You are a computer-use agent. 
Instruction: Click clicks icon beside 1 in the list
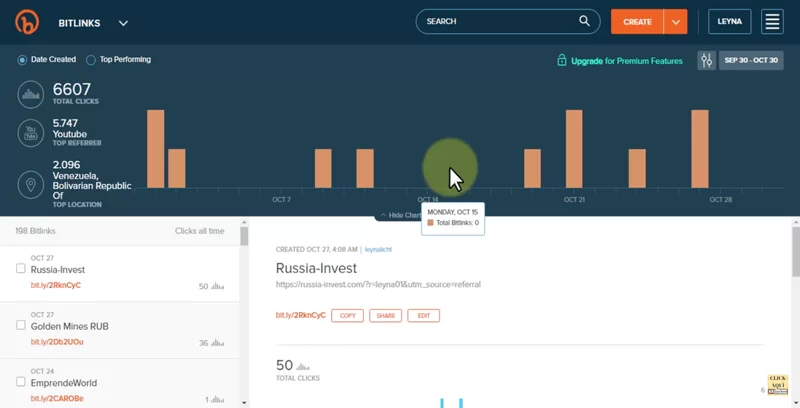tap(218, 399)
